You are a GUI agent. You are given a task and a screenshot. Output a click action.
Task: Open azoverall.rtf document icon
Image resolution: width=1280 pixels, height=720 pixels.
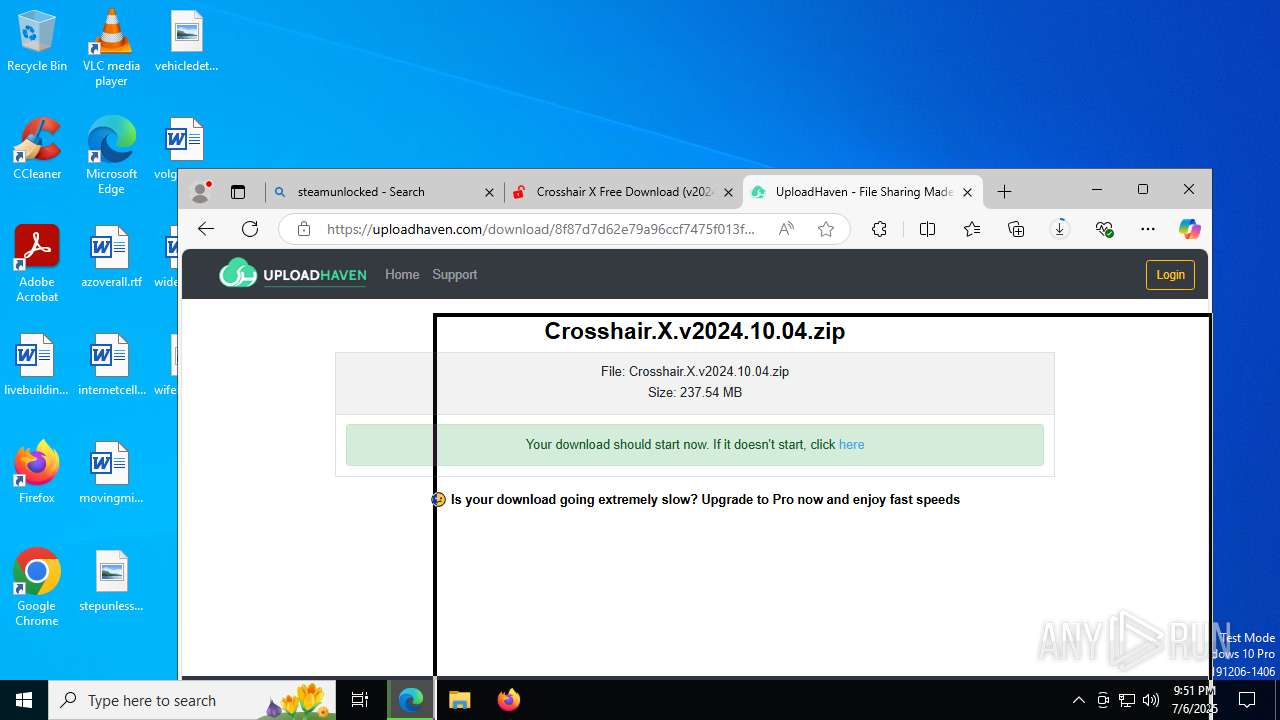tap(111, 257)
